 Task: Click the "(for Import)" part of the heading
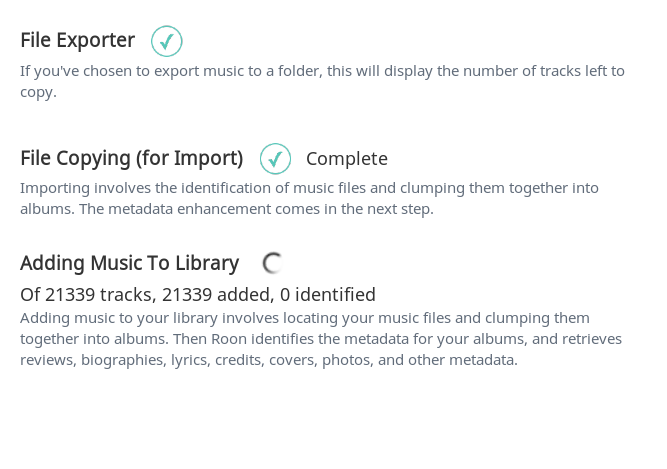(x=190, y=158)
